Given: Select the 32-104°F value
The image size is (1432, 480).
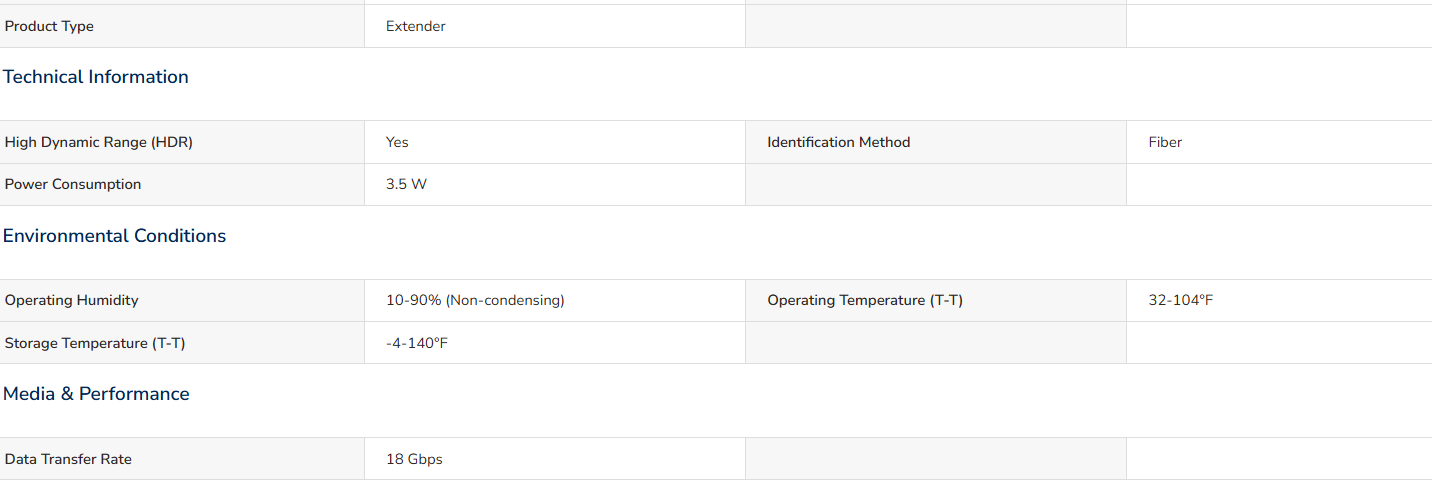Looking at the screenshot, I should coord(1181,300).
